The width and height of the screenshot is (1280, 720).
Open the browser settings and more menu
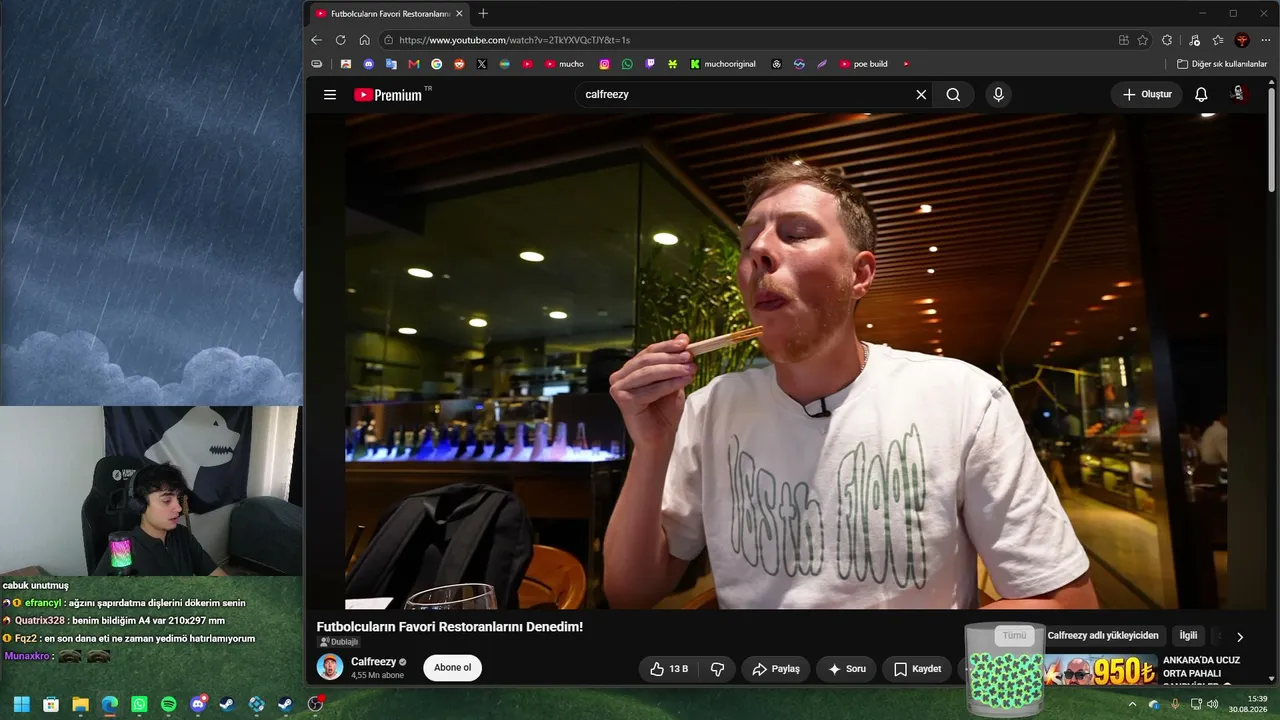(x=1266, y=40)
